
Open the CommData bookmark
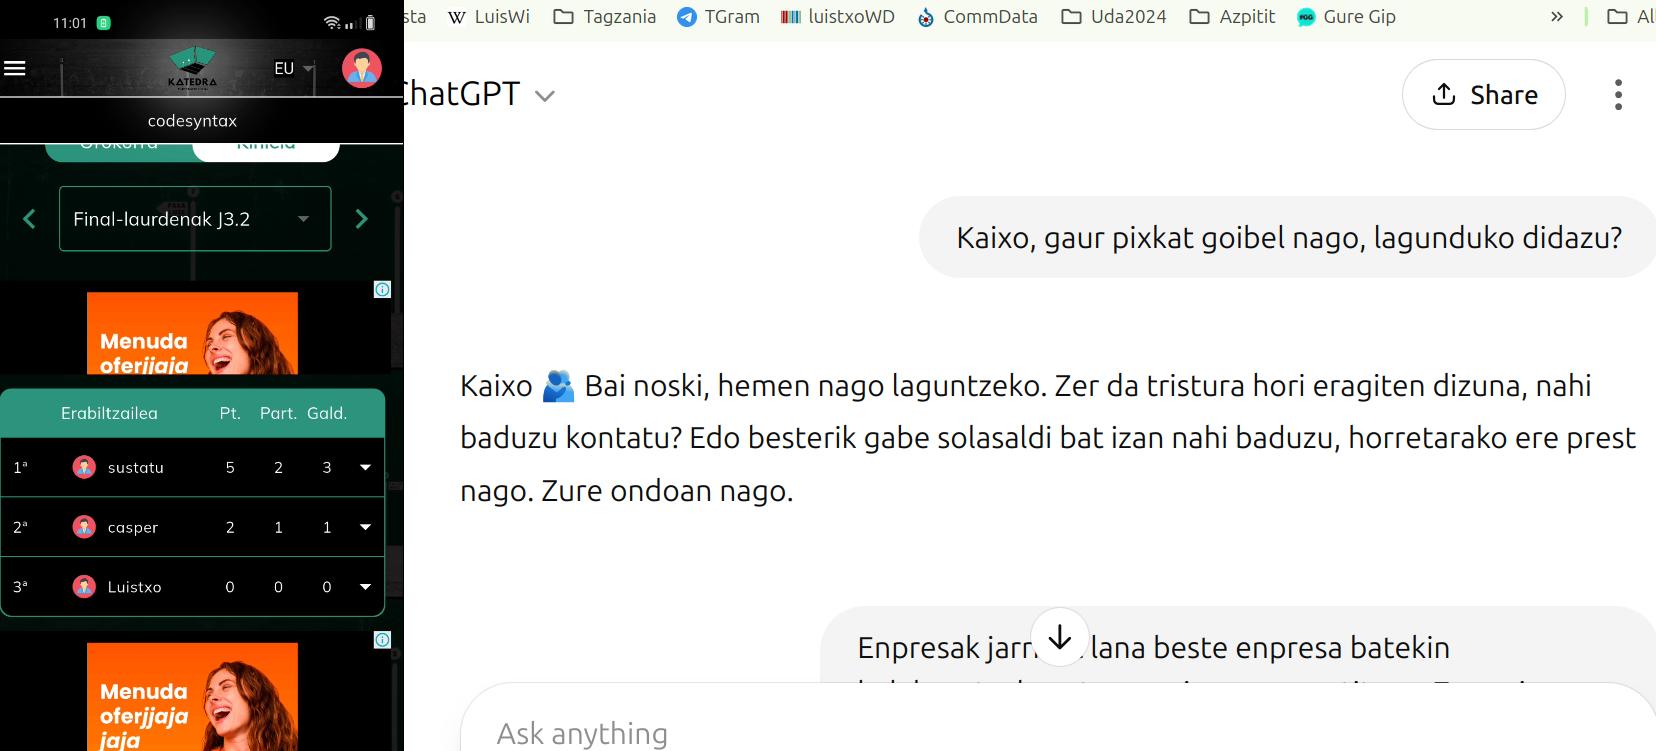pos(977,17)
